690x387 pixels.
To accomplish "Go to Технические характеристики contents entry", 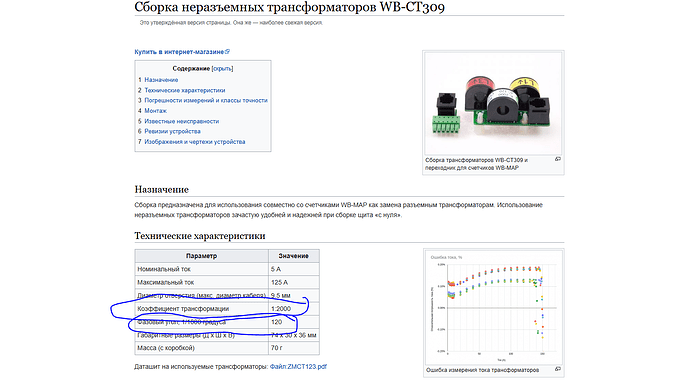I will pyautogui.click(x=185, y=90).
